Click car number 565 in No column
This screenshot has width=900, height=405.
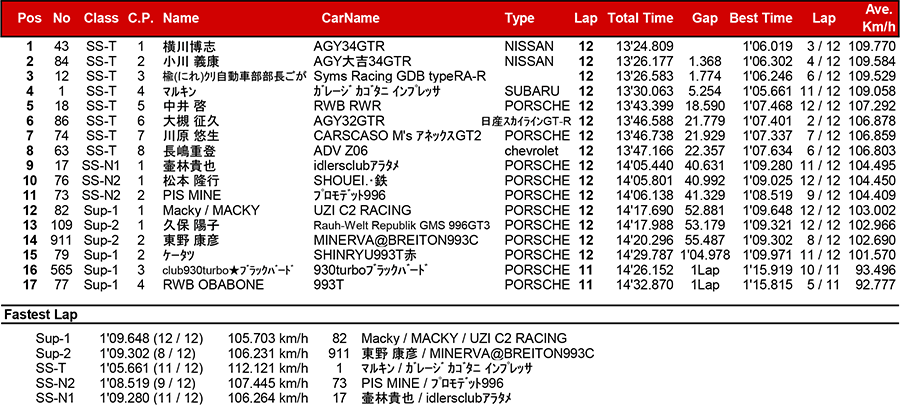[61, 270]
